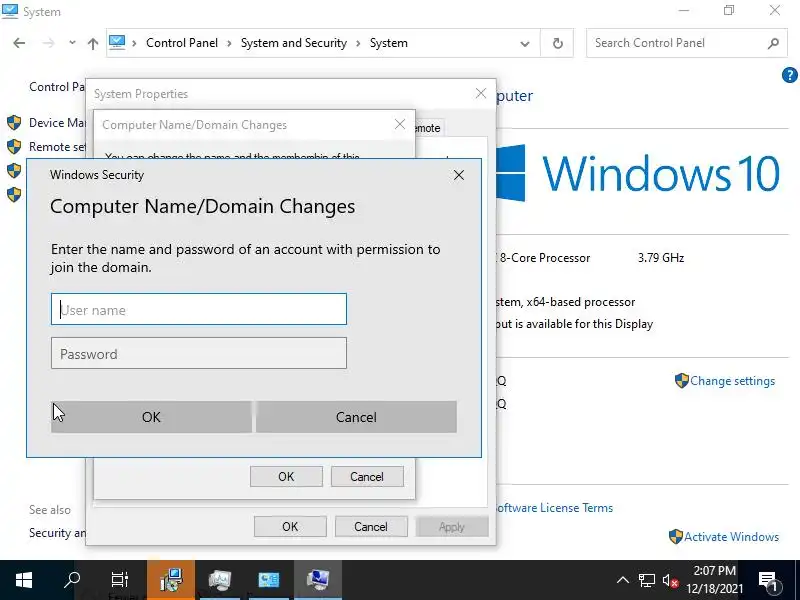The image size is (800, 600).
Task: Open taskbar search magnifier
Action: 72,580
